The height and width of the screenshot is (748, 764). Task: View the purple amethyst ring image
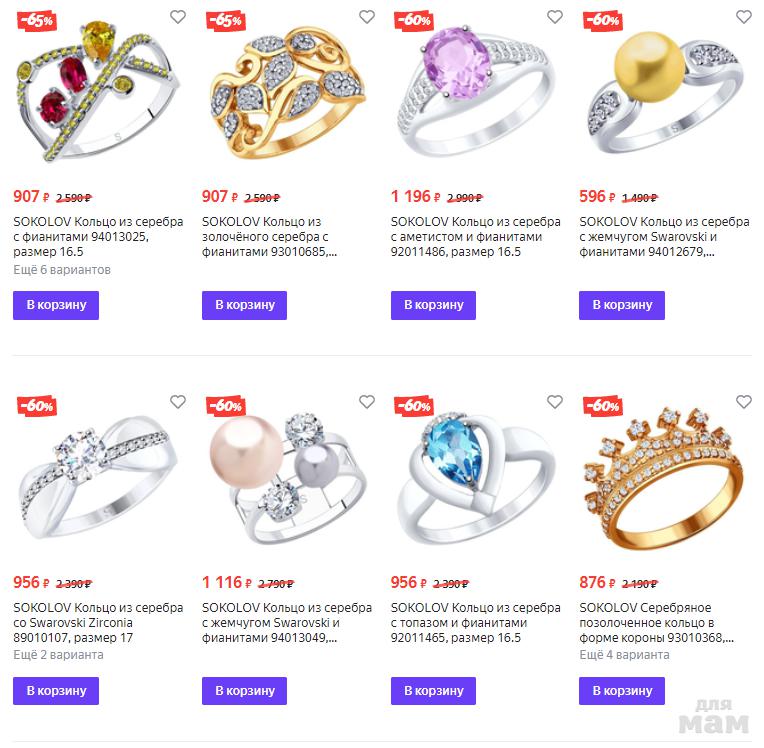(x=474, y=91)
